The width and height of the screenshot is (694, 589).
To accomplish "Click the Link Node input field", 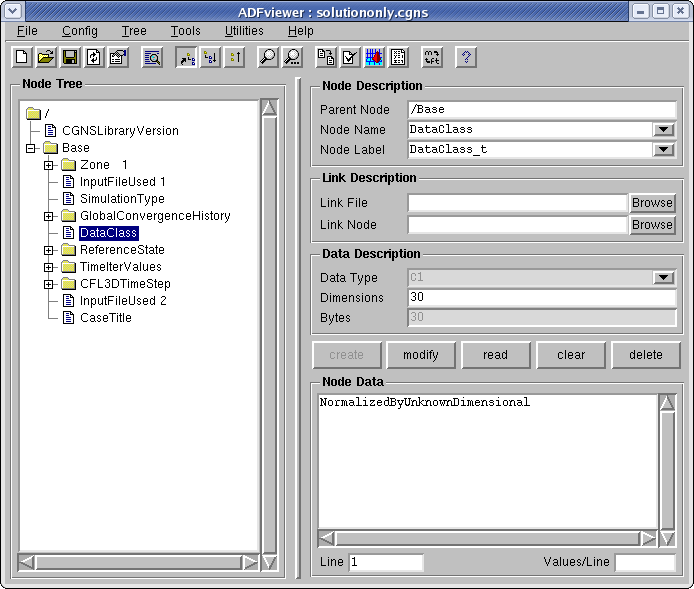I will (x=517, y=225).
